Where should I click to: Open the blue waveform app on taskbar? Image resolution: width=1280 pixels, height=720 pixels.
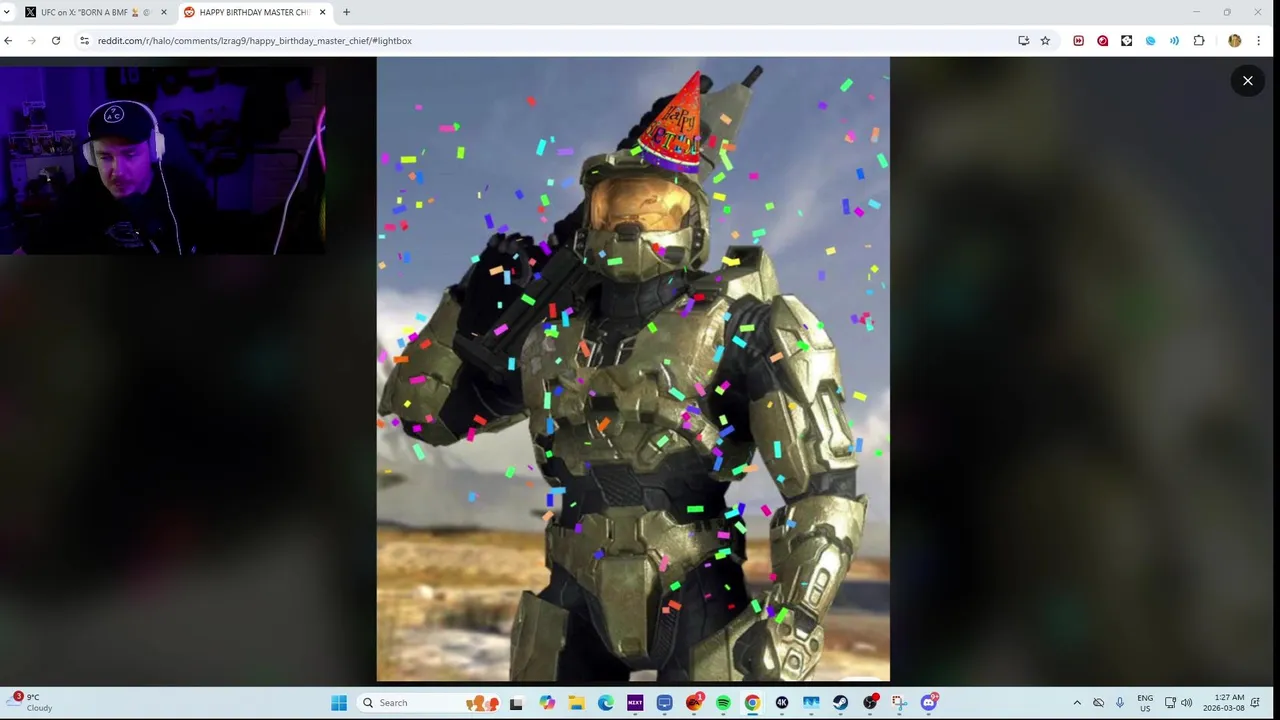coord(811,702)
